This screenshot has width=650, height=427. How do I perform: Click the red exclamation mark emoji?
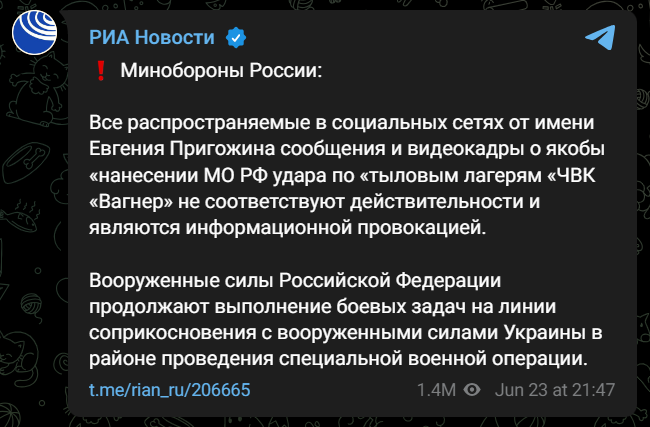(101, 70)
